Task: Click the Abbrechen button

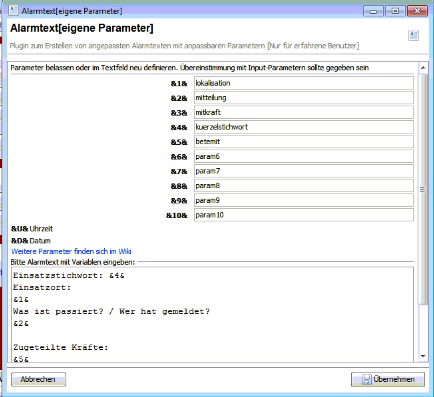Action: point(38,379)
